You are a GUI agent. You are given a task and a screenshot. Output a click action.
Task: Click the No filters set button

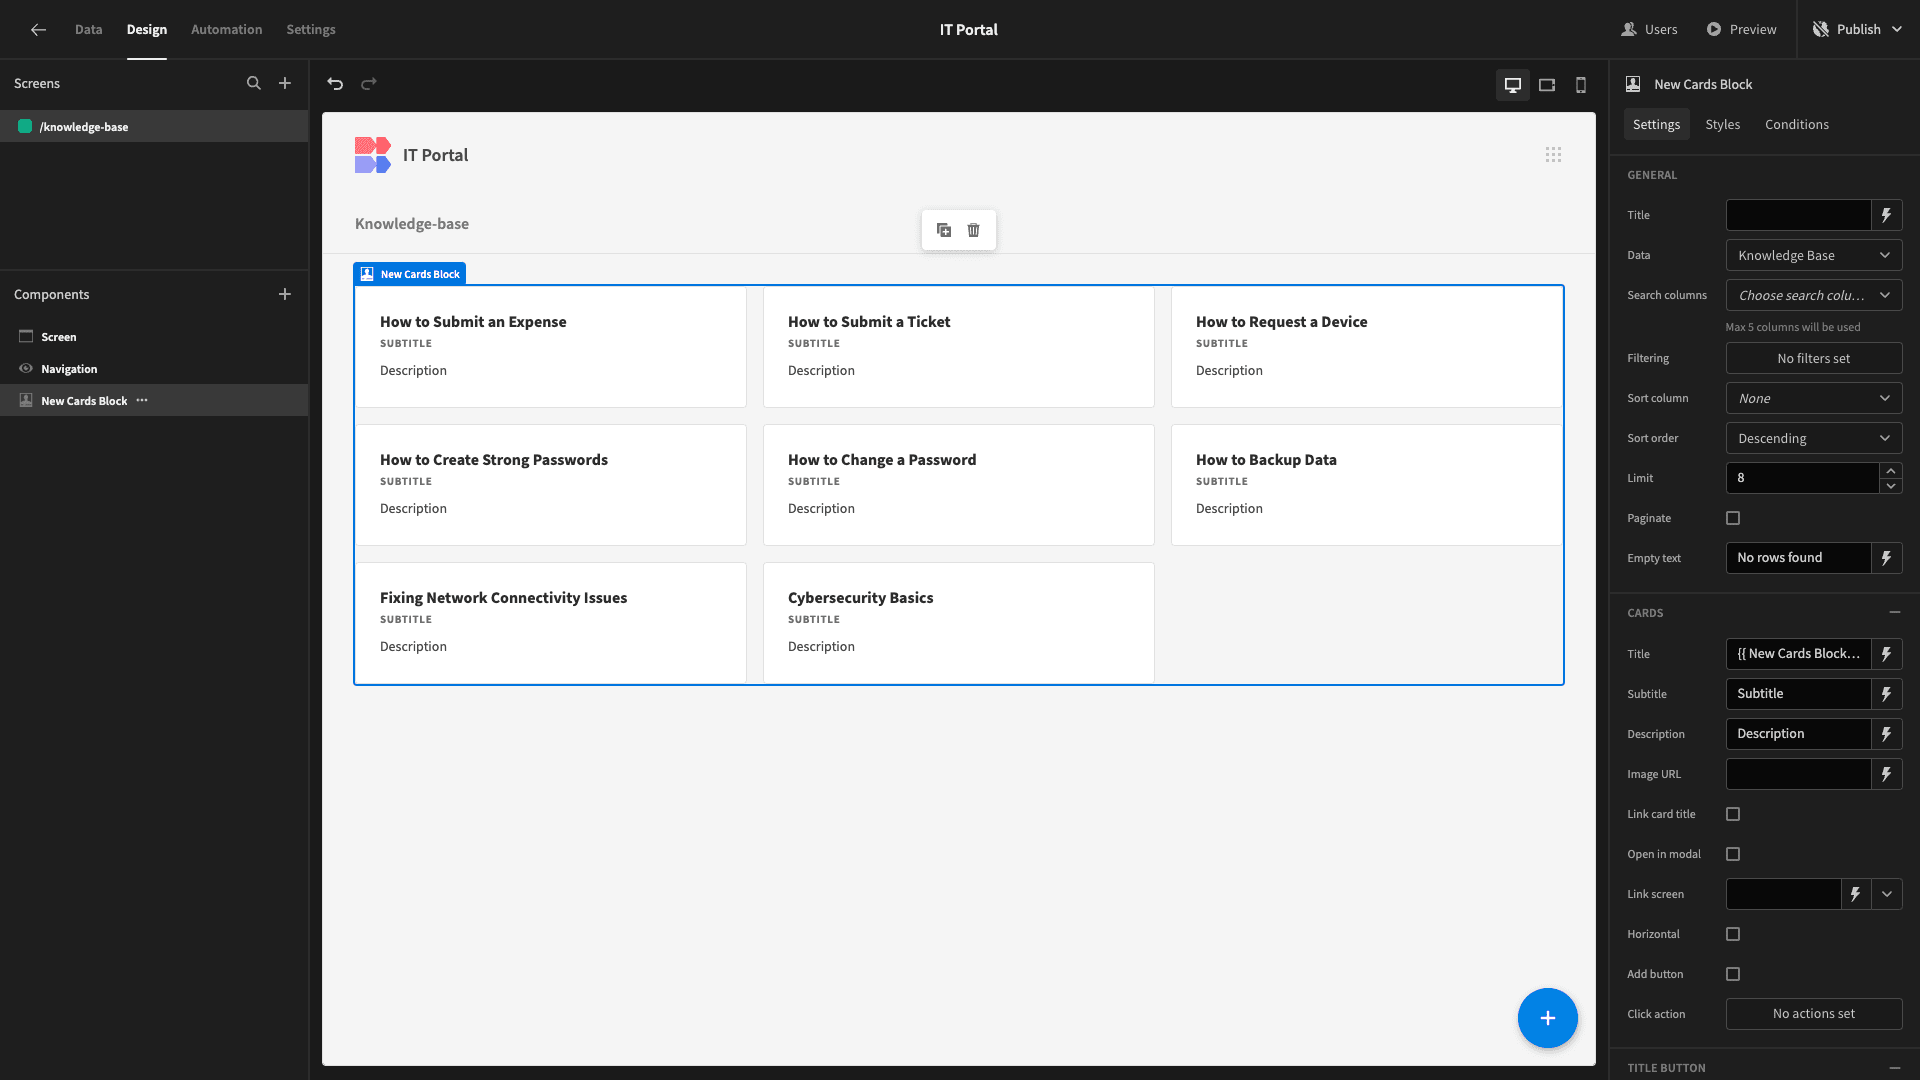[1814, 358]
